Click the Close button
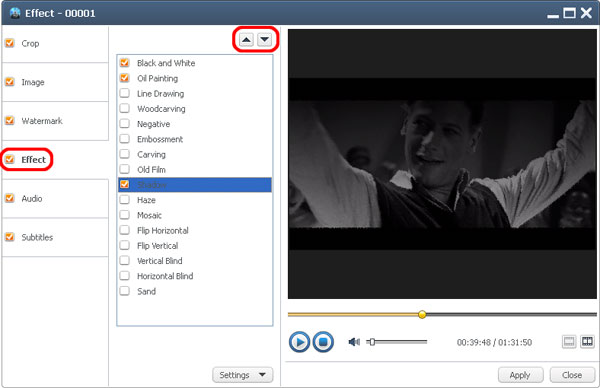 pyautogui.click(x=572, y=375)
